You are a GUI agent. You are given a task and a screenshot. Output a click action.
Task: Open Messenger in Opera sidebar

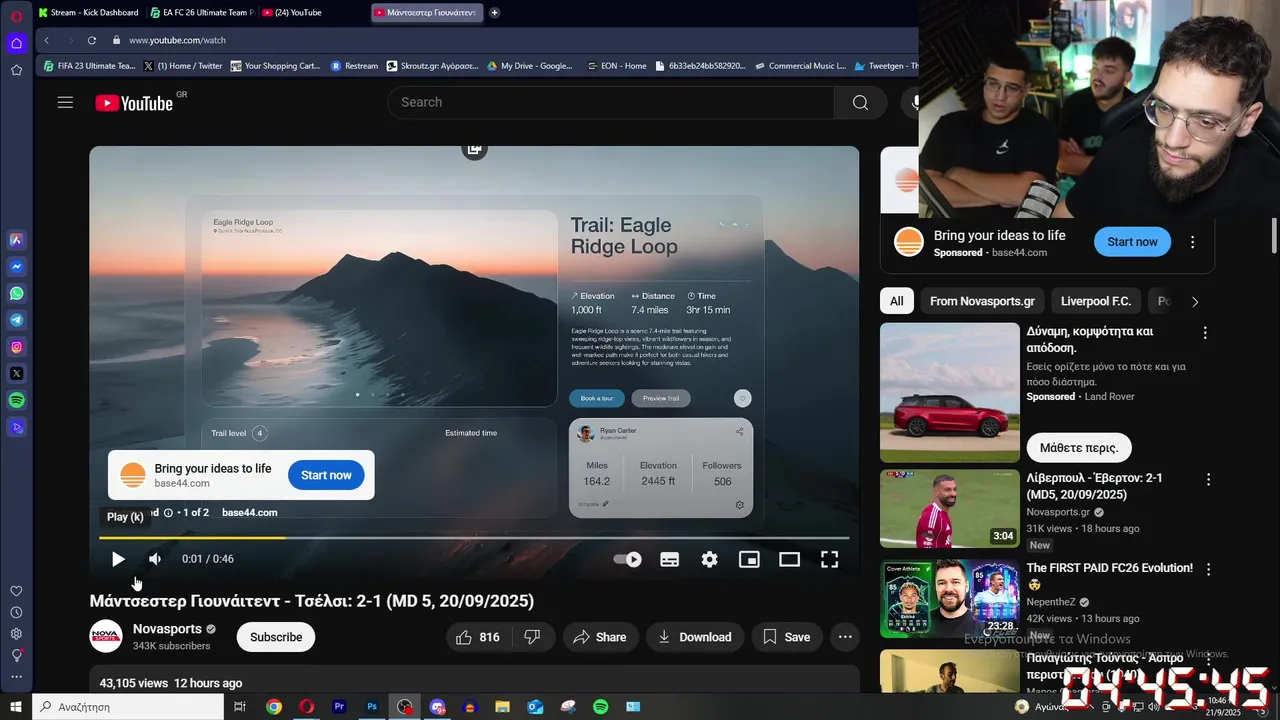16,267
